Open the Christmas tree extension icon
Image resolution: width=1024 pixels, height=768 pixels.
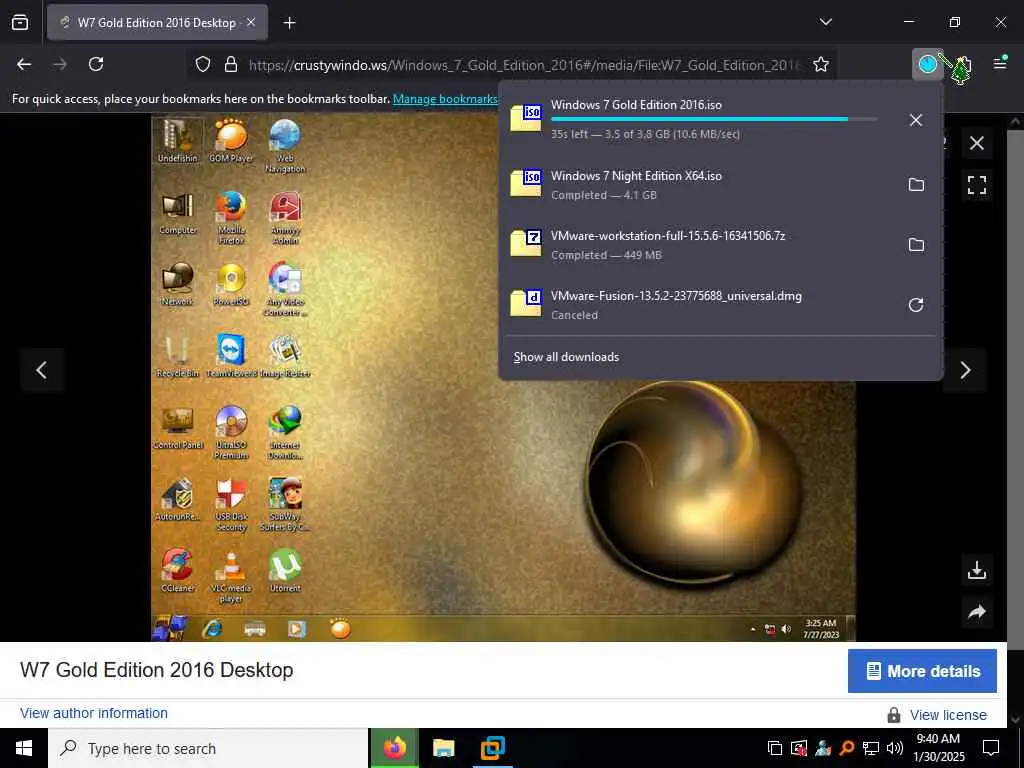[960, 68]
